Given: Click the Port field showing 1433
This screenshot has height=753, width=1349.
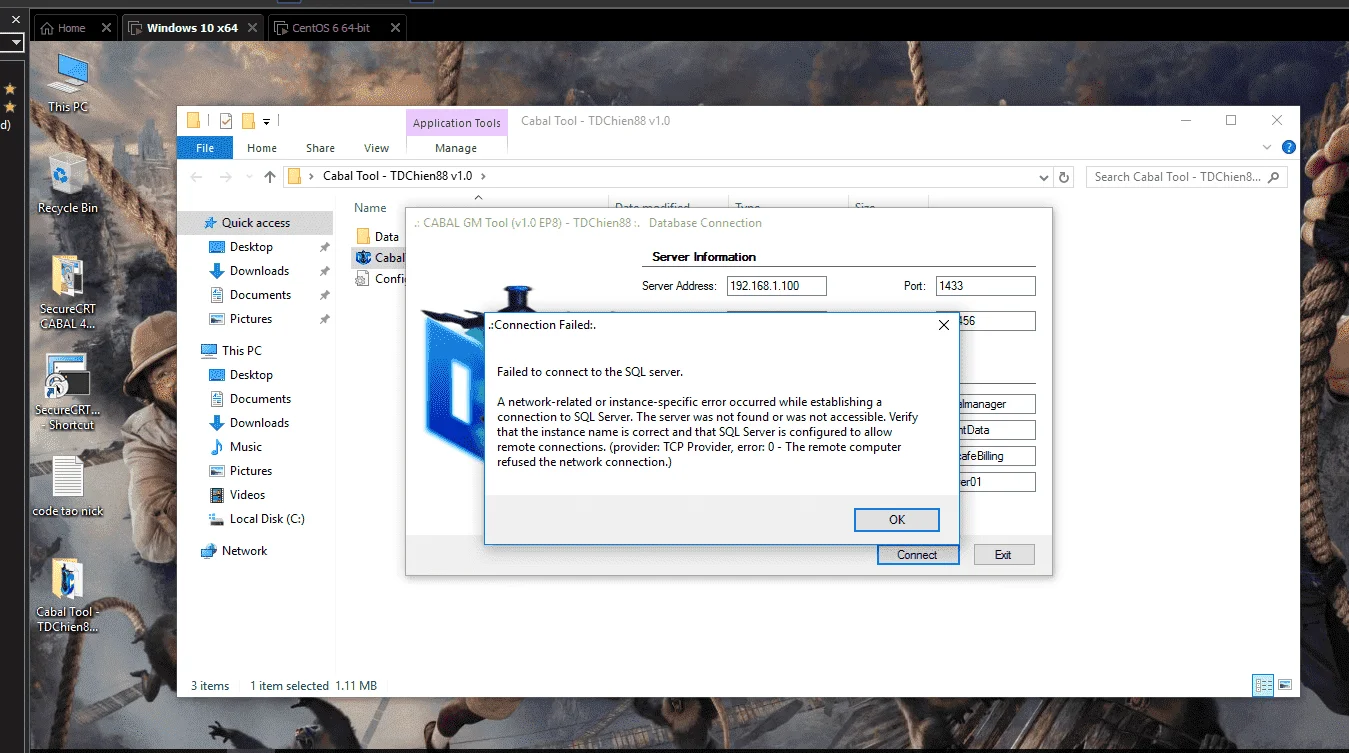Looking at the screenshot, I should point(985,286).
